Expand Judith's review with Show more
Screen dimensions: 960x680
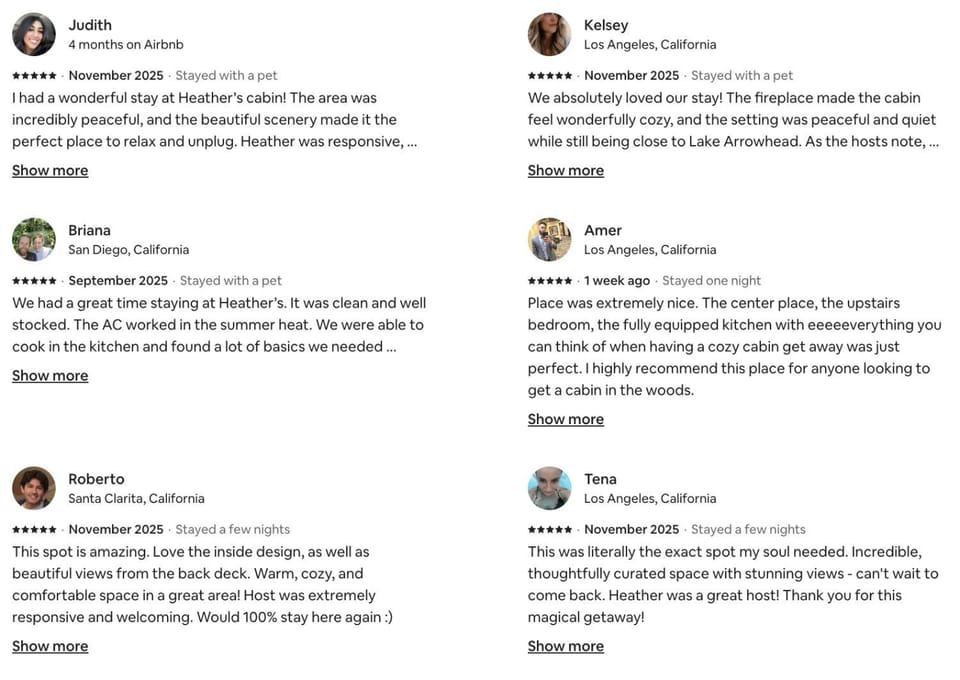(50, 171)
